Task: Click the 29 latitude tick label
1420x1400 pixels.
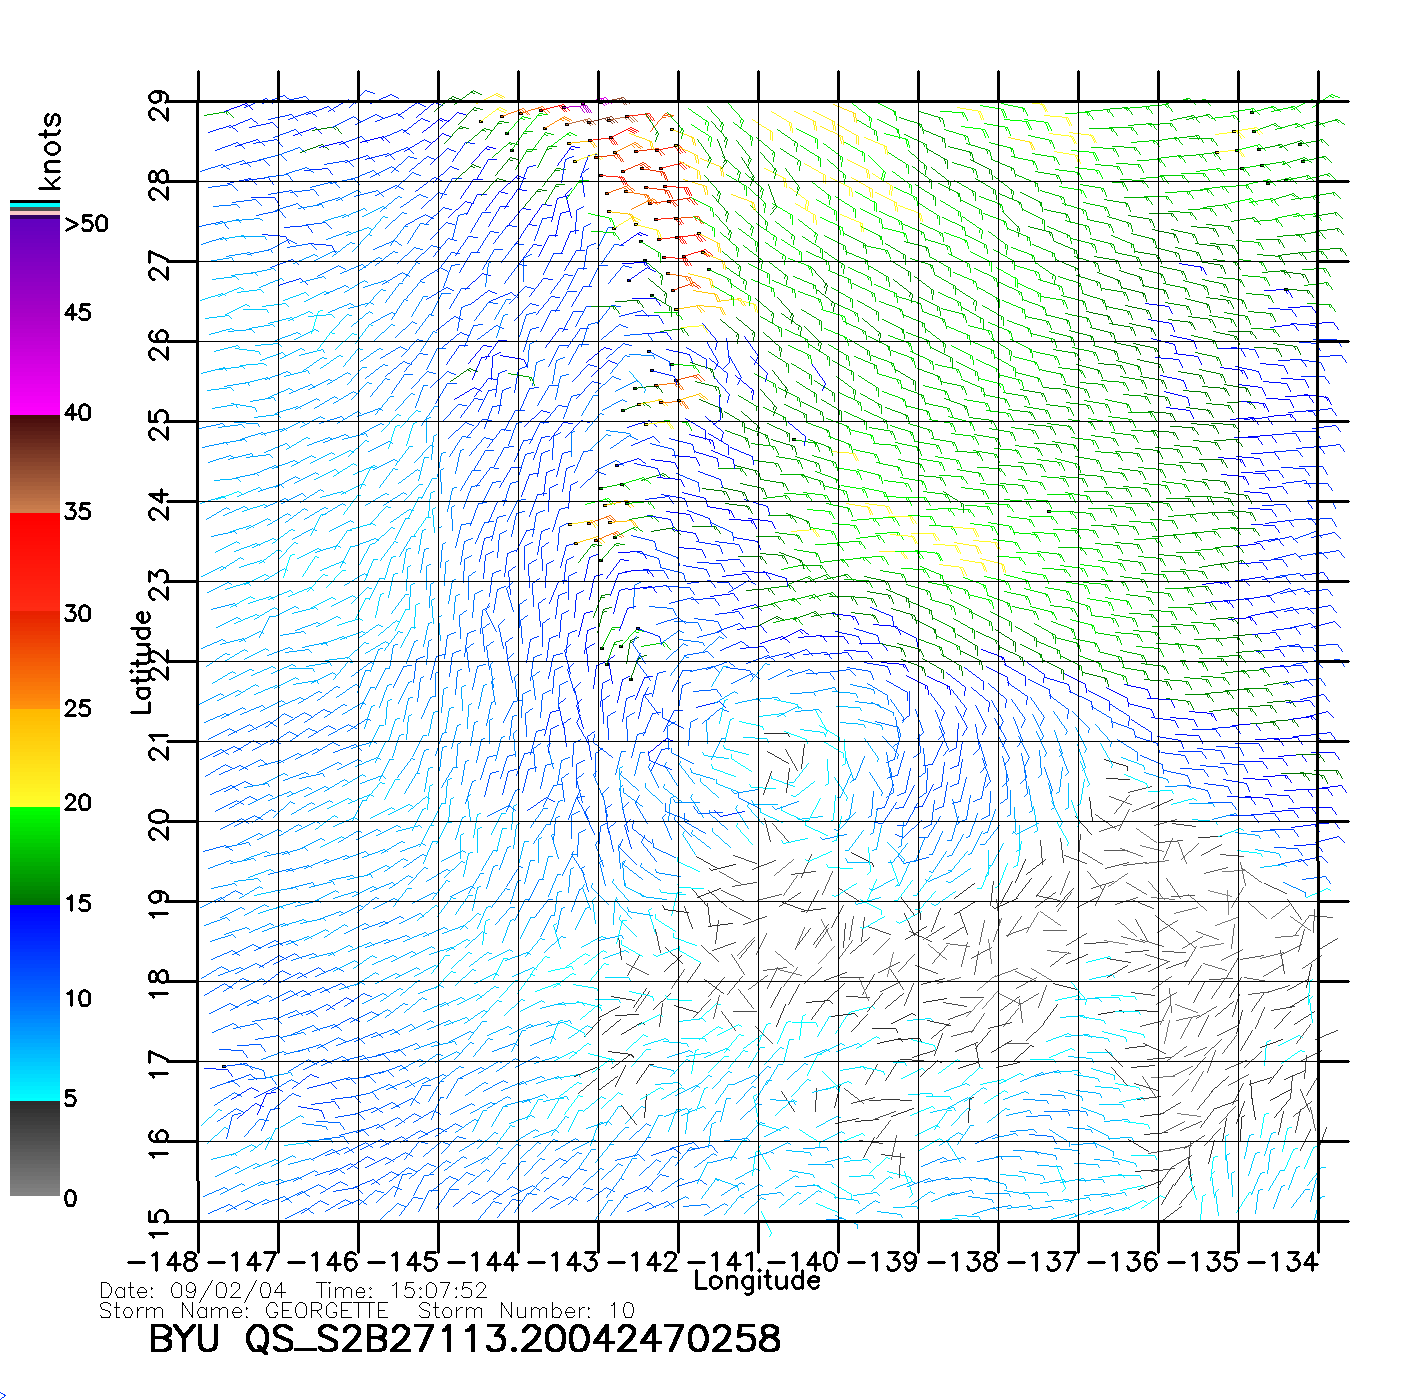Action: 160,106
